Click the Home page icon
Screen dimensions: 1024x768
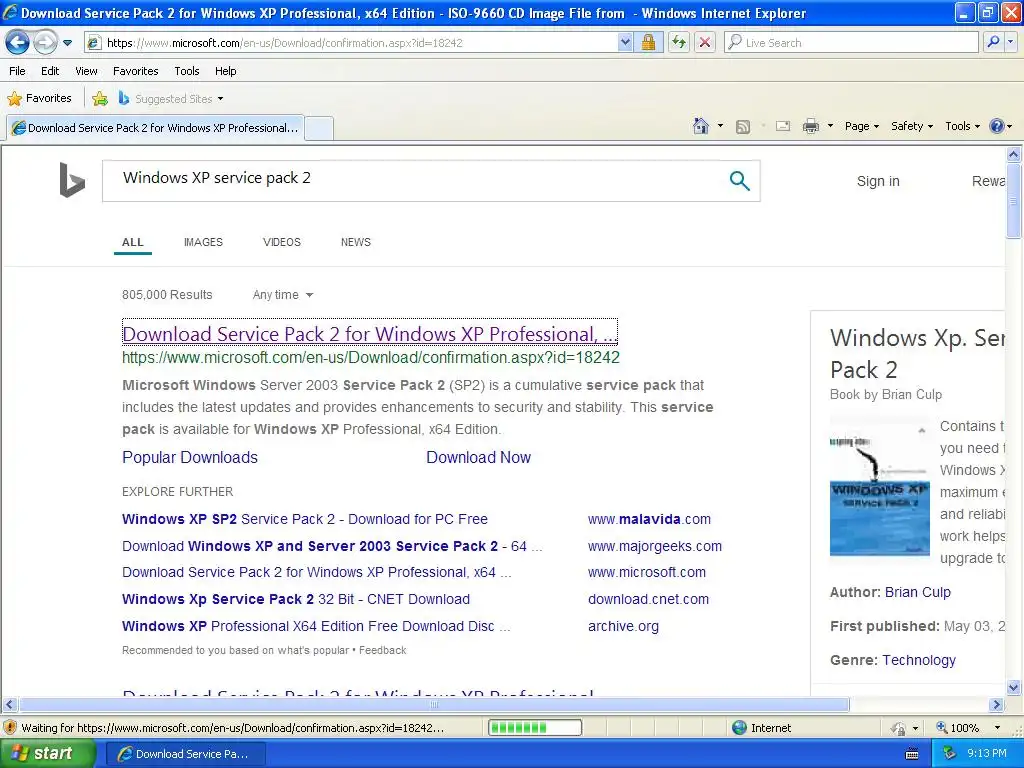701,126
